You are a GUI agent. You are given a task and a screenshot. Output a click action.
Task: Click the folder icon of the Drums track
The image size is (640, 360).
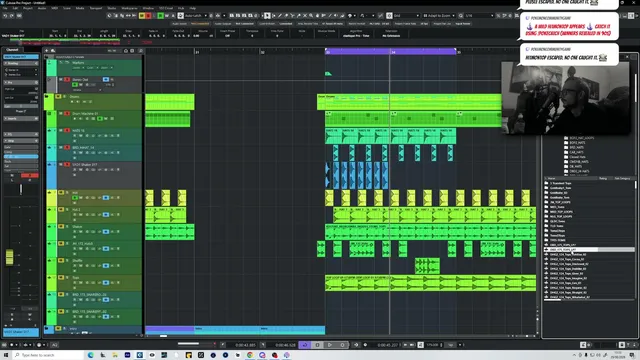[x=47, y=97]
